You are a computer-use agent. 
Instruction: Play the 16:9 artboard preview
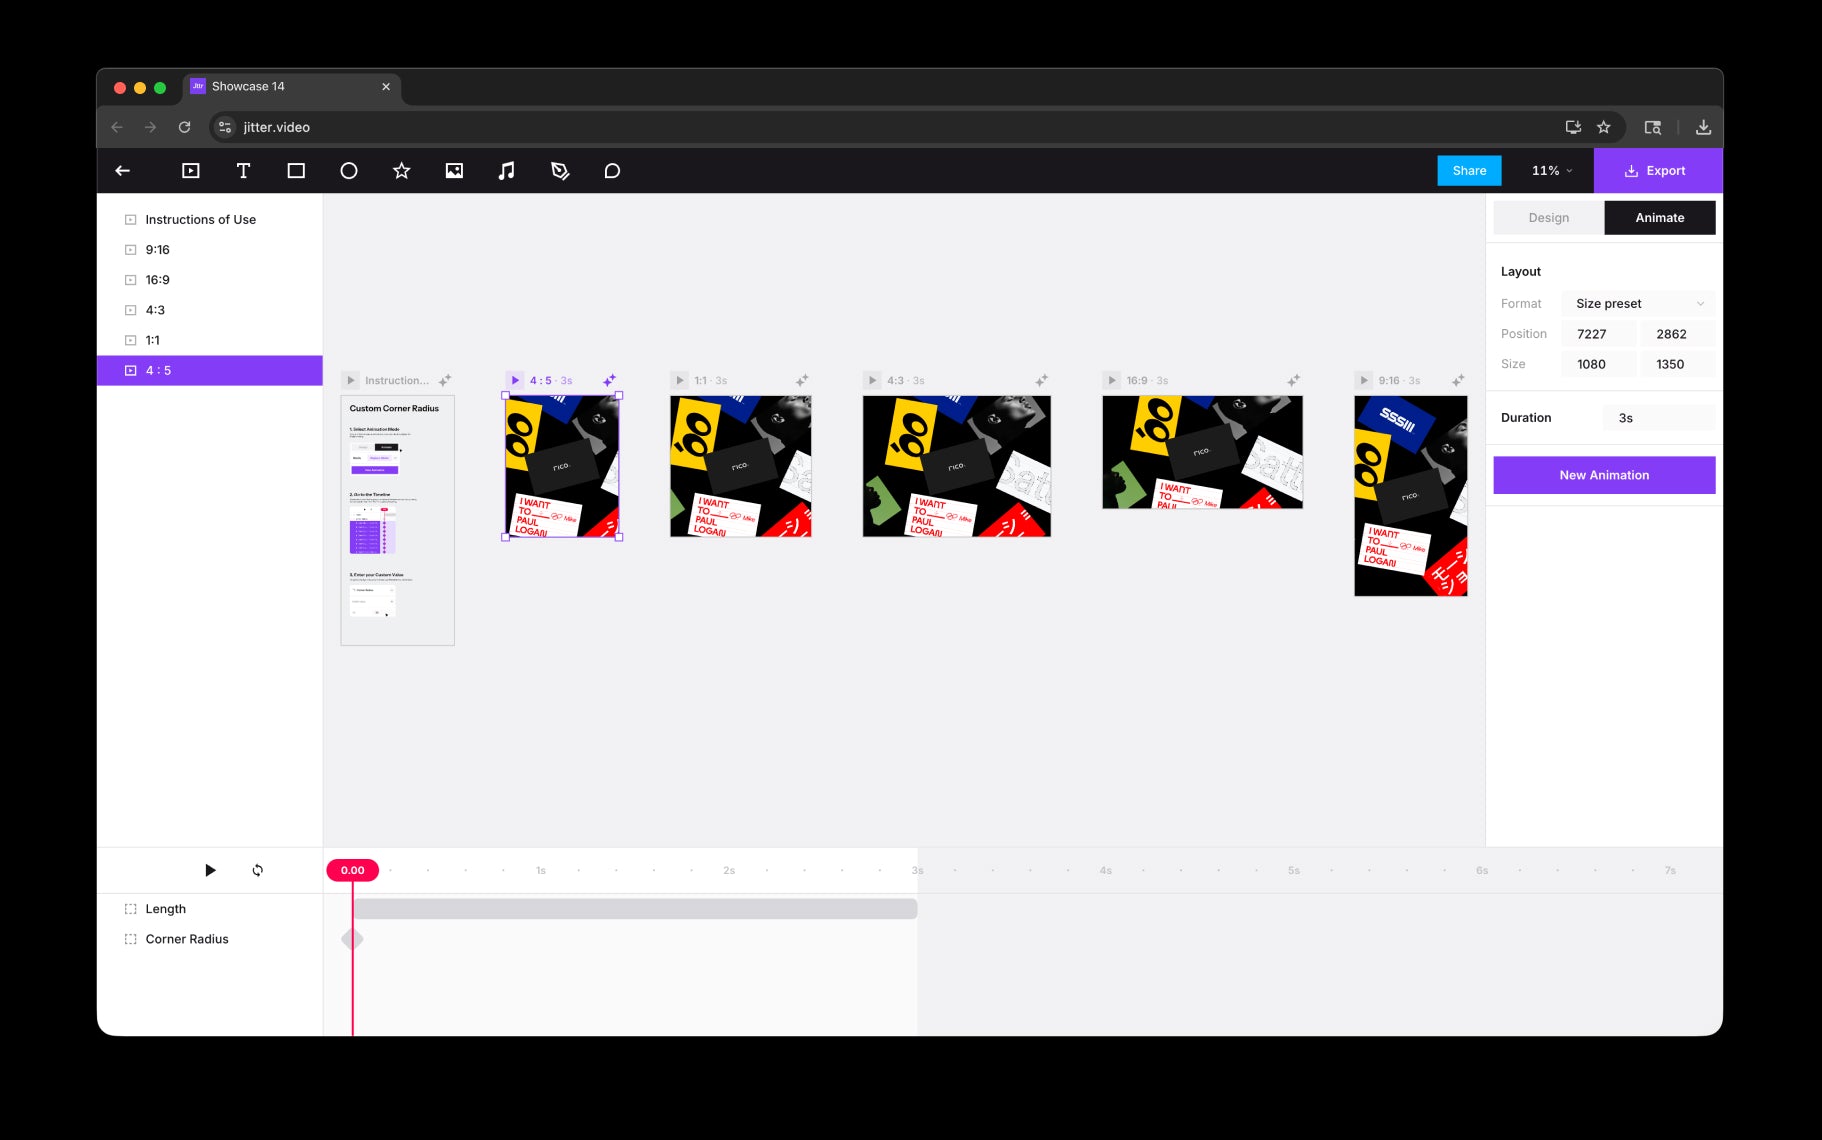tap(1112, 380)
